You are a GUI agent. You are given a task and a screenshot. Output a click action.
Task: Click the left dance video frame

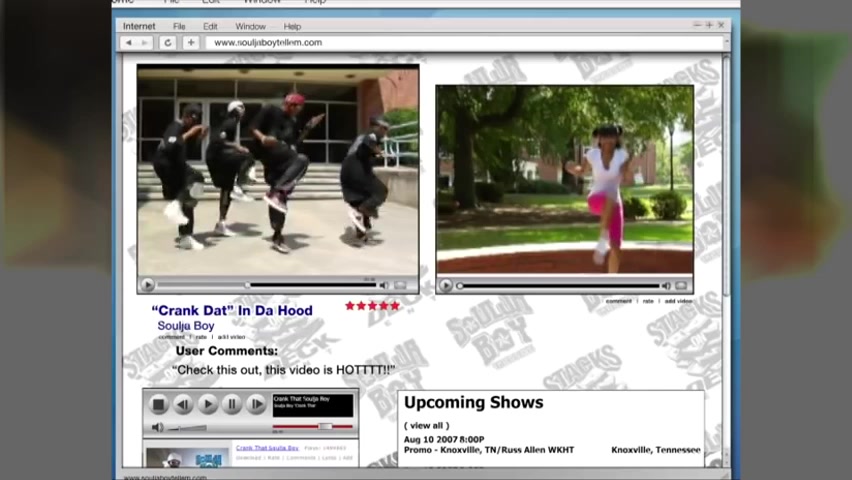click(x=278, y=171)
